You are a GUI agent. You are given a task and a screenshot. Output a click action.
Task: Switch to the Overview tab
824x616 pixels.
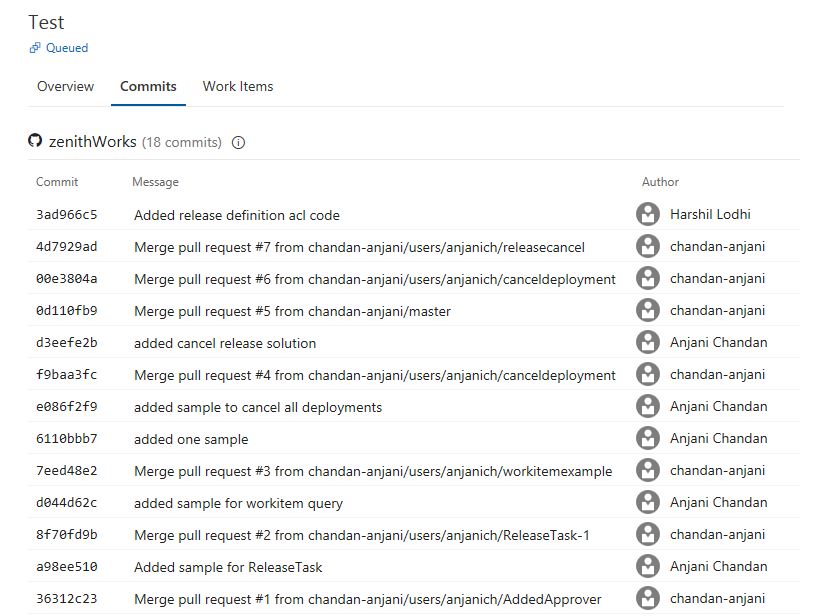pyautogui.click(x=65, y=86)
